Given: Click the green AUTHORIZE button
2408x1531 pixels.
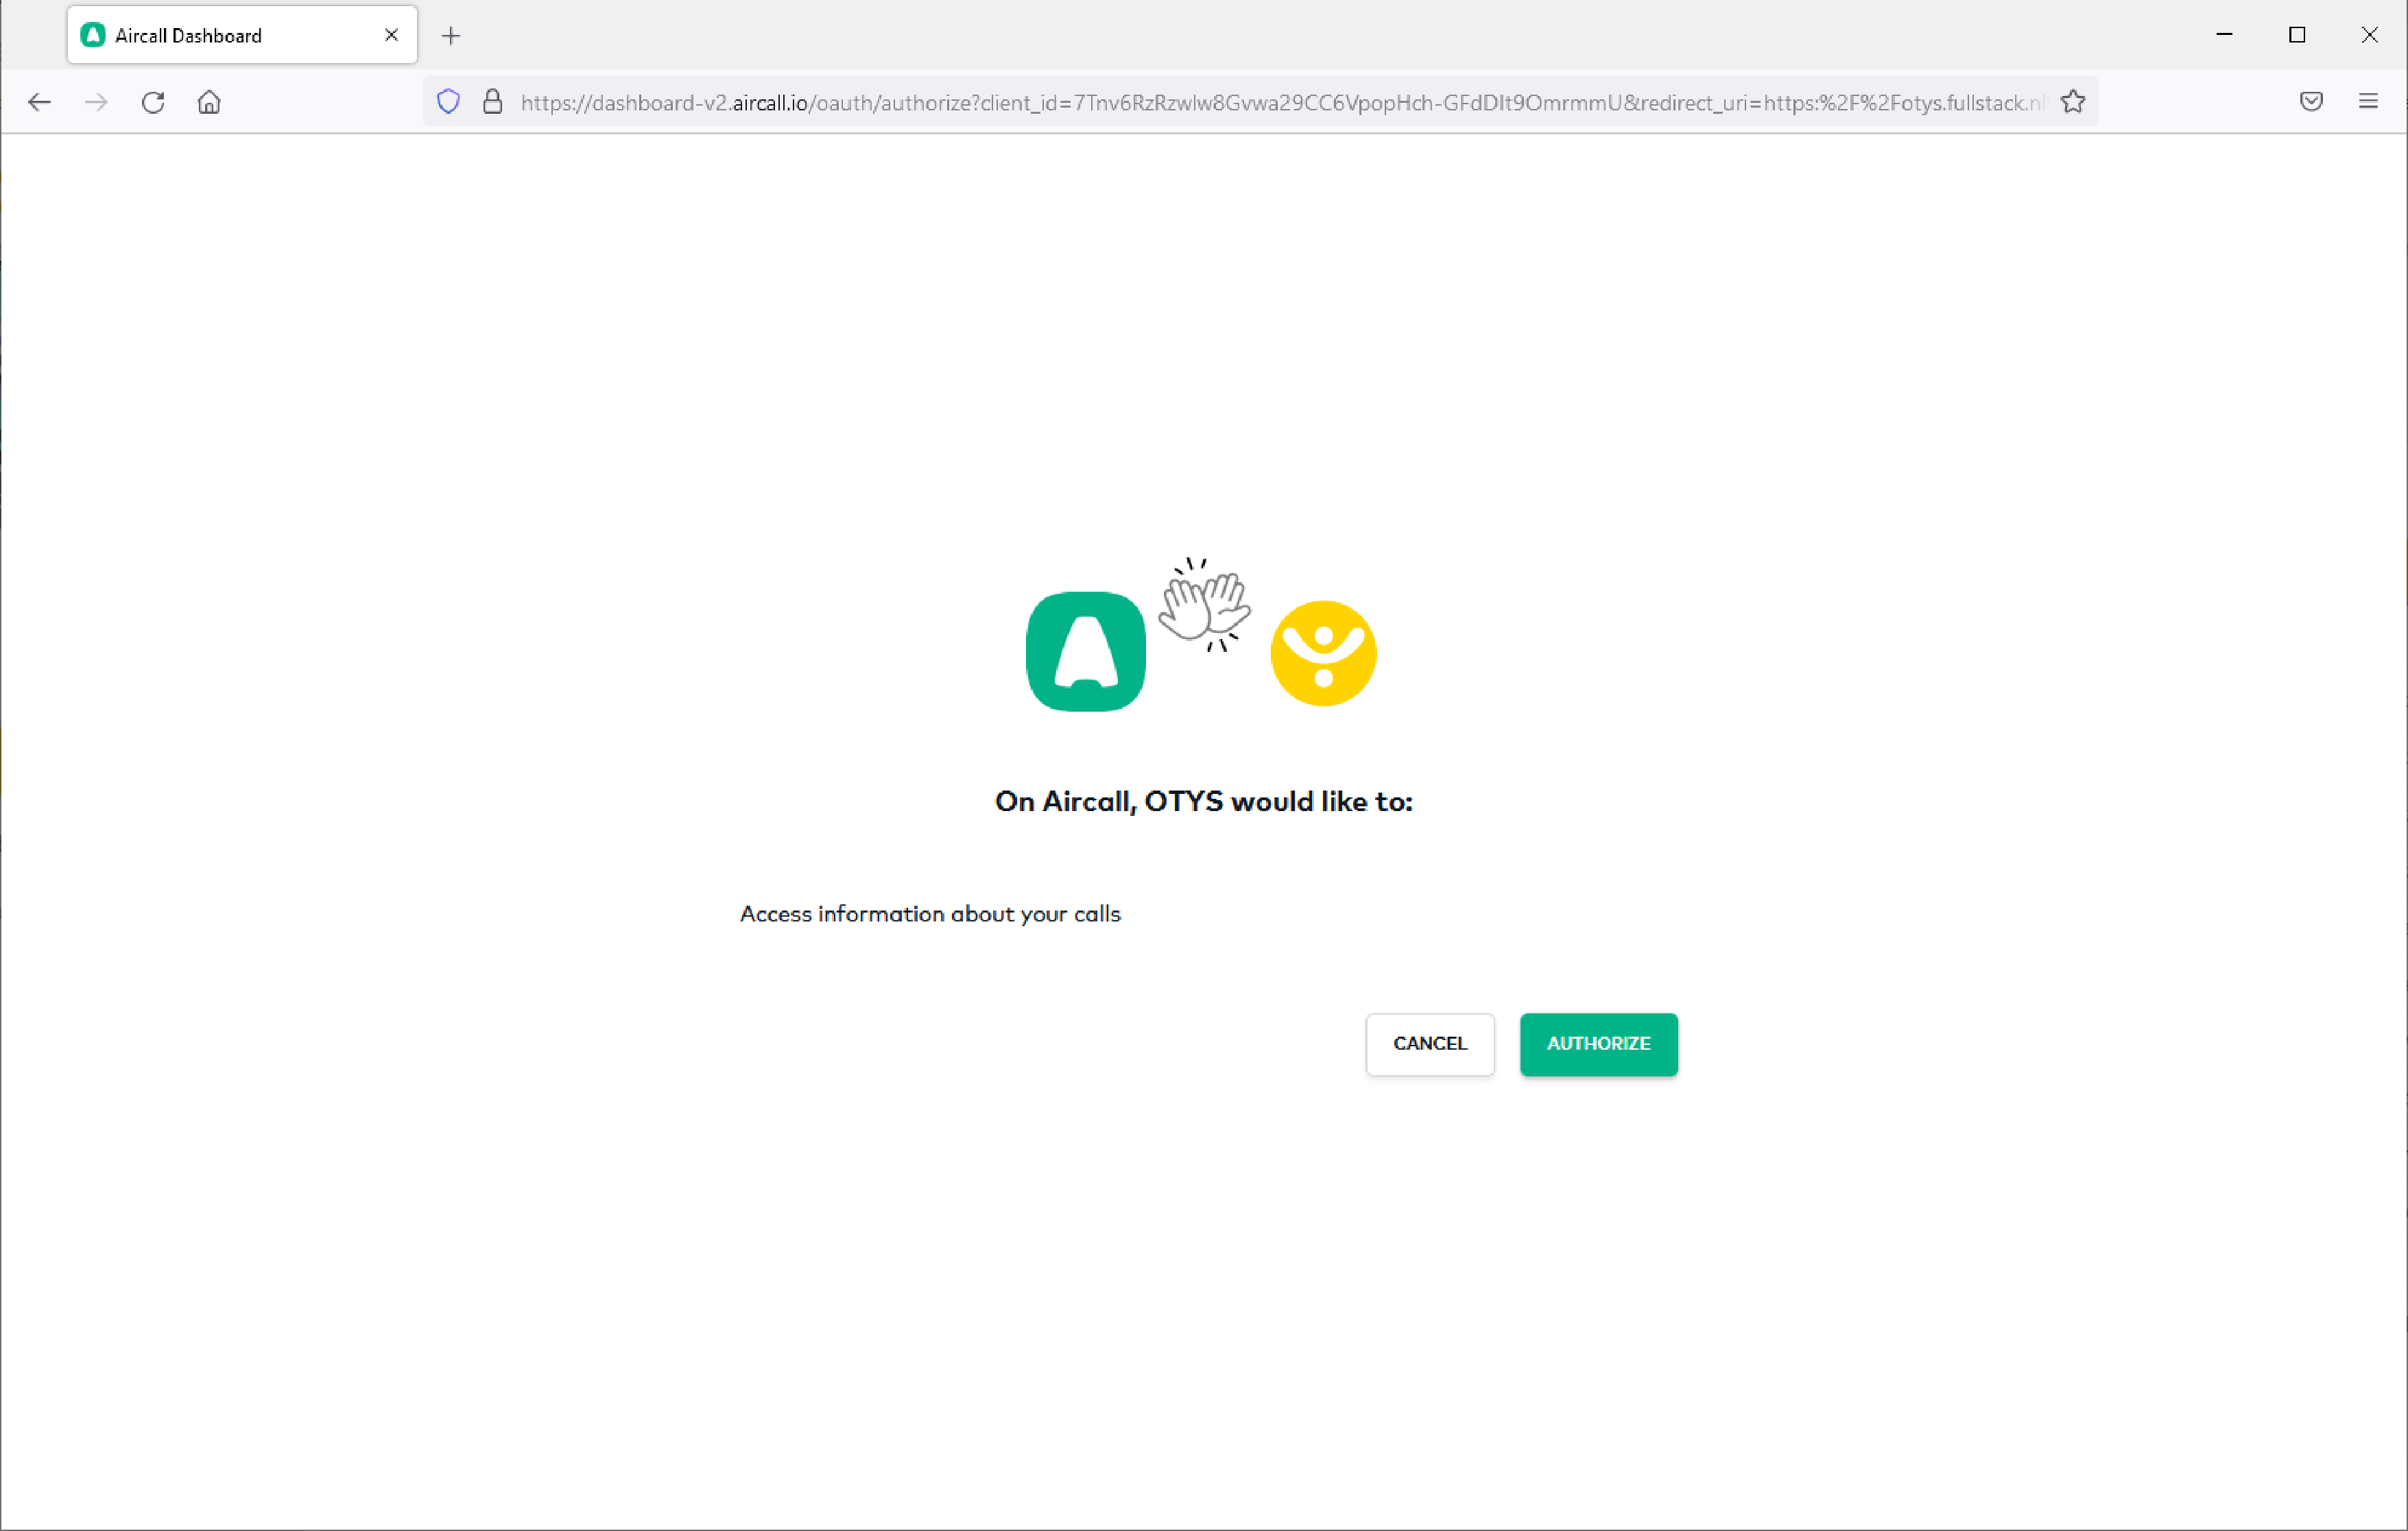Looking at the screenshot, I should [1598, 1044].
